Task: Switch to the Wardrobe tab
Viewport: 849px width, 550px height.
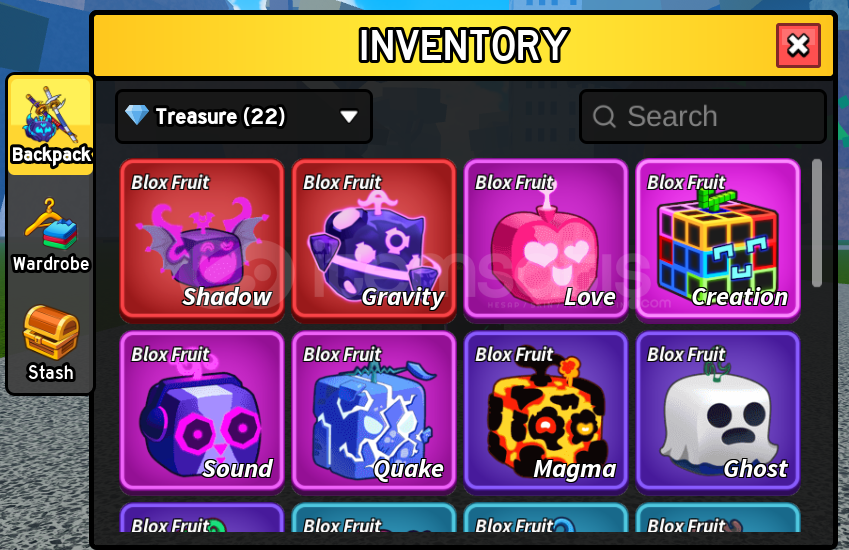Action: click(50, 235)
